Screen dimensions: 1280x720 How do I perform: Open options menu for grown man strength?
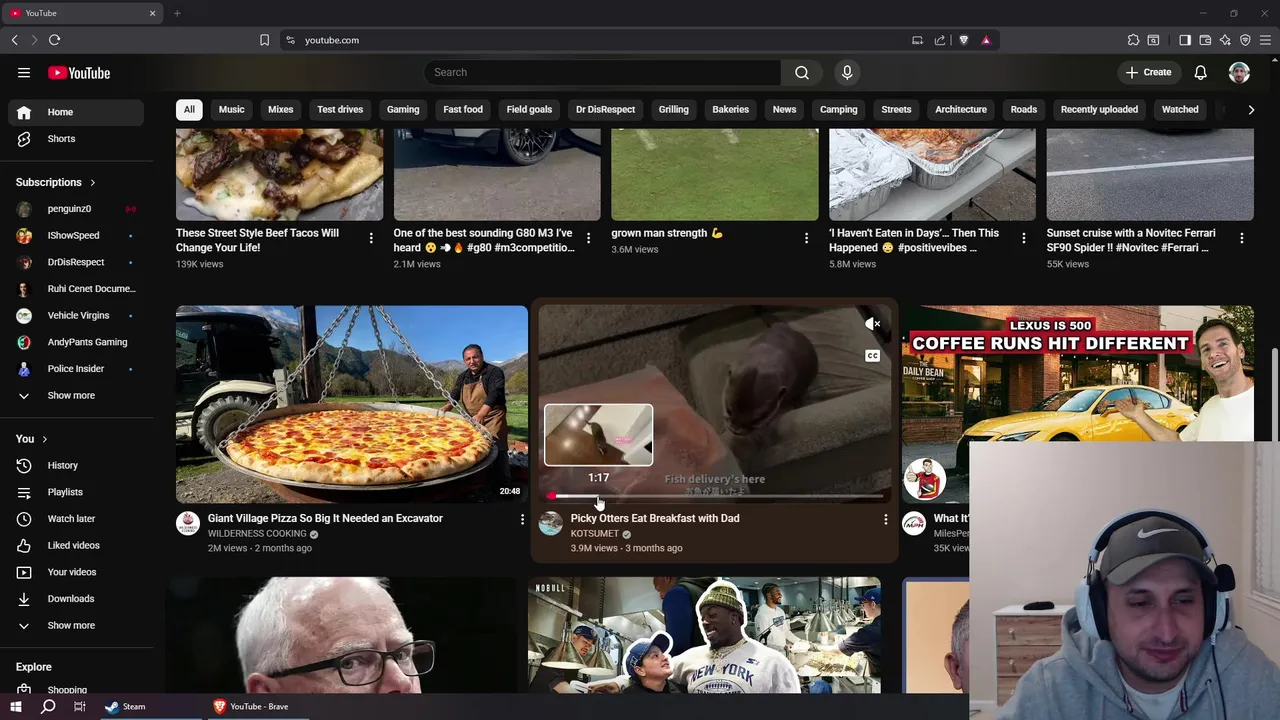pyautogui.click(x=806, y=238)
